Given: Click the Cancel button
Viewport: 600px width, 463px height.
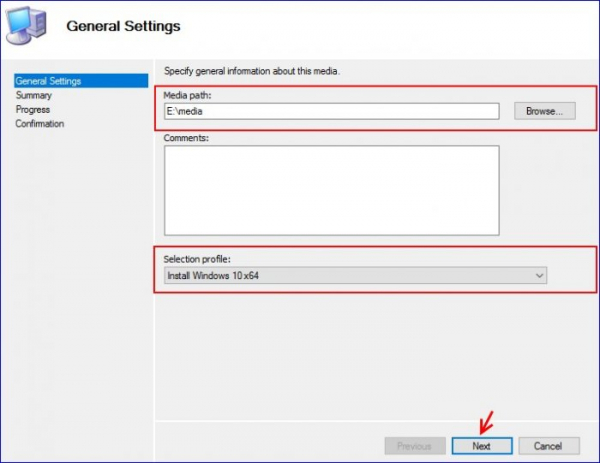Looking at the screenshot, I should coord(549,446).
